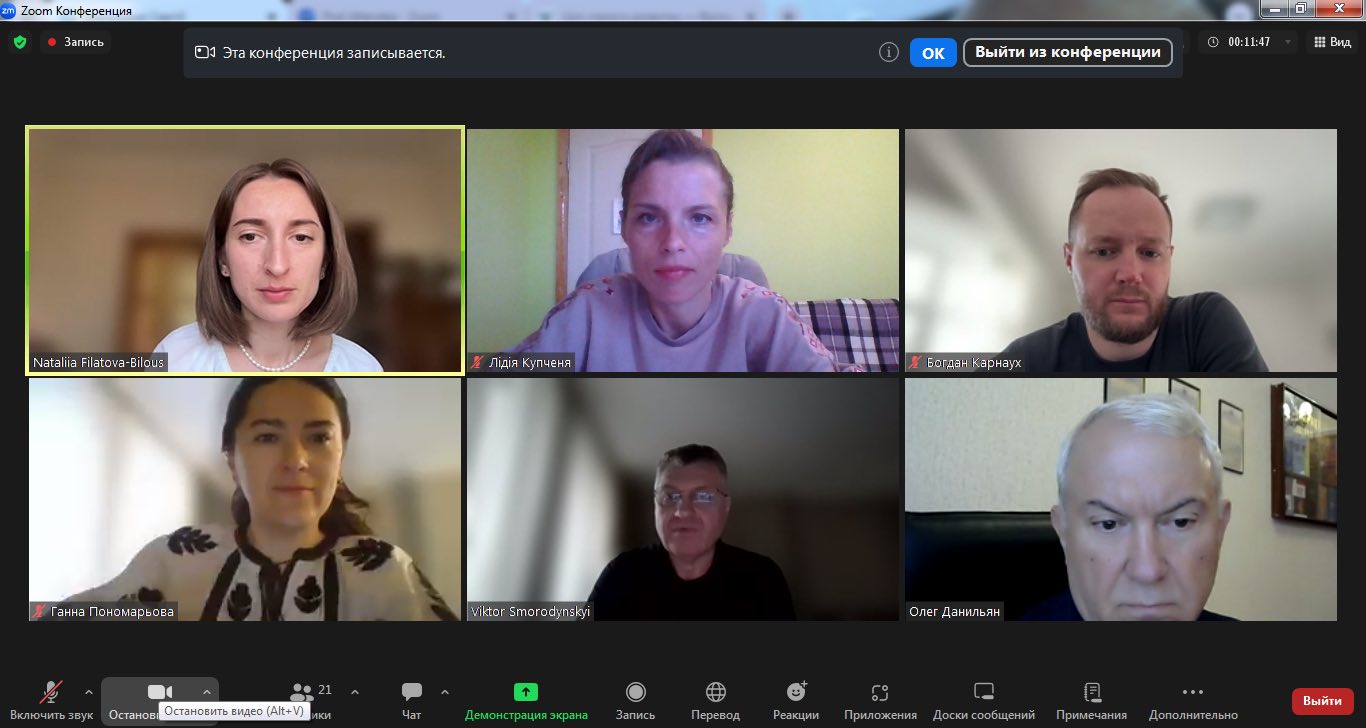This screenshot has height=728, width=1366.
Task: Expand the chat options arrow
Action: [x=445, y=692]
